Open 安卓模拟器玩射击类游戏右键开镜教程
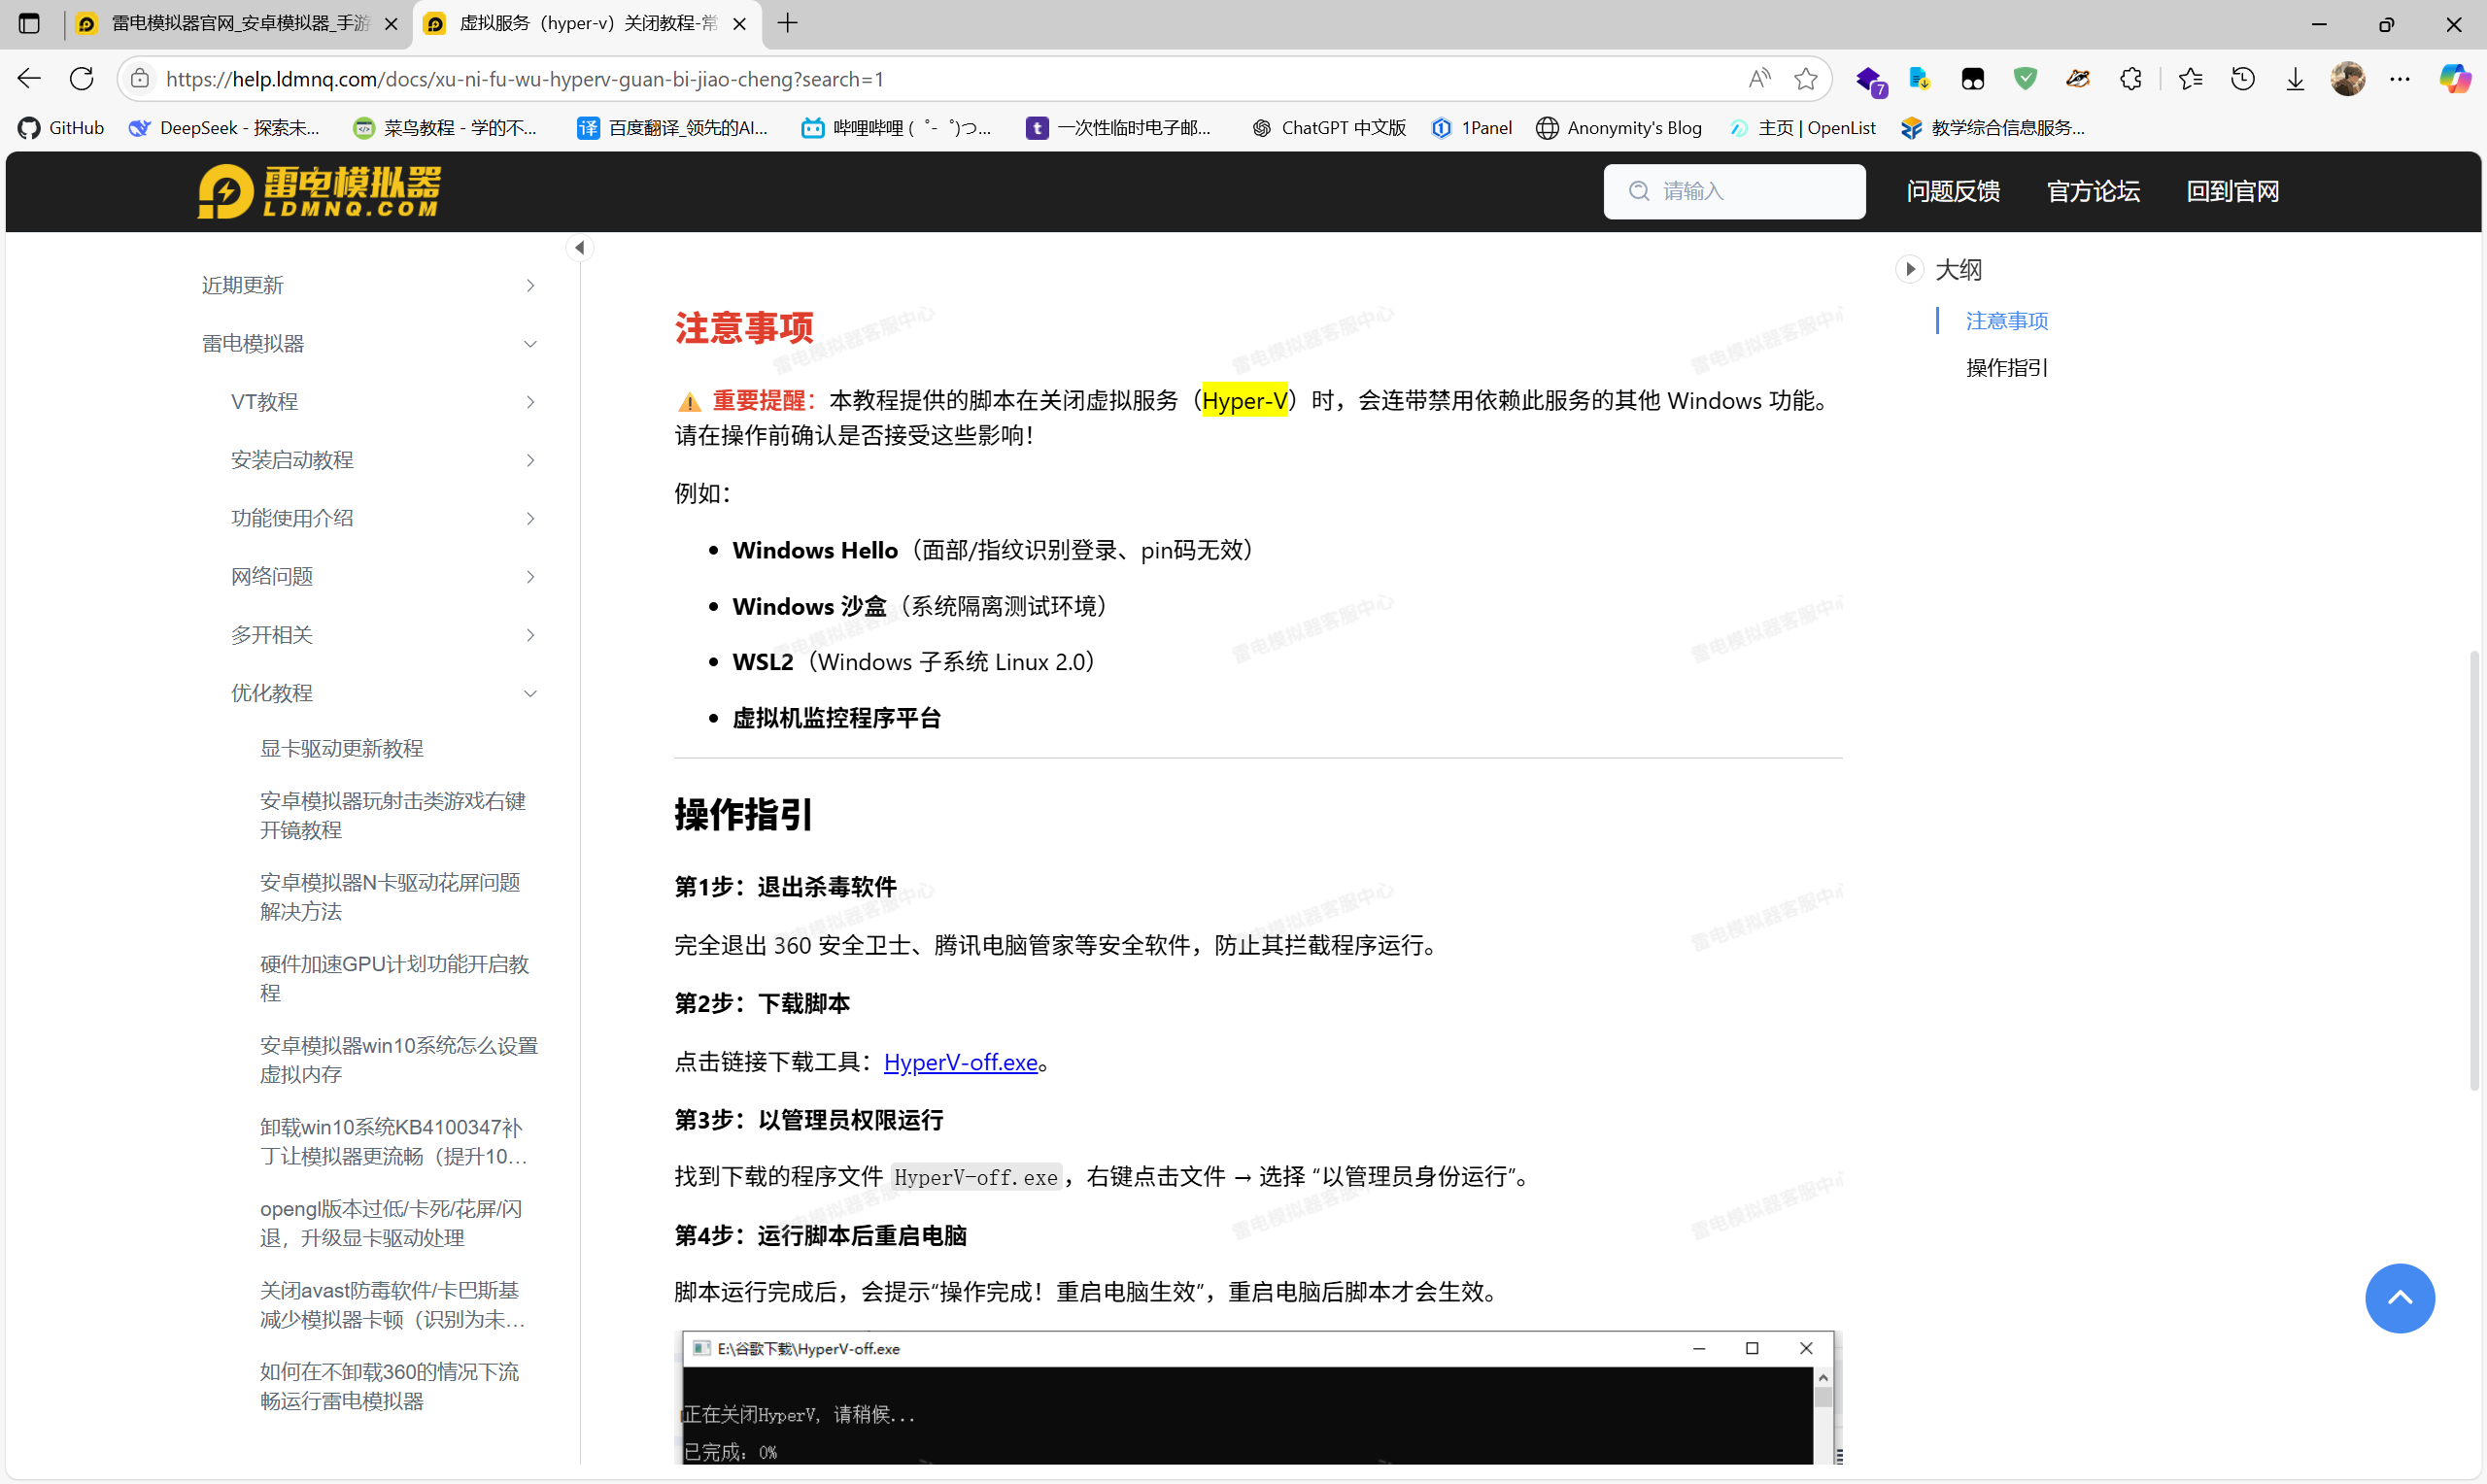Image resolution: width=2487 pixels, height=1484 pixels. tap(392, 815)
